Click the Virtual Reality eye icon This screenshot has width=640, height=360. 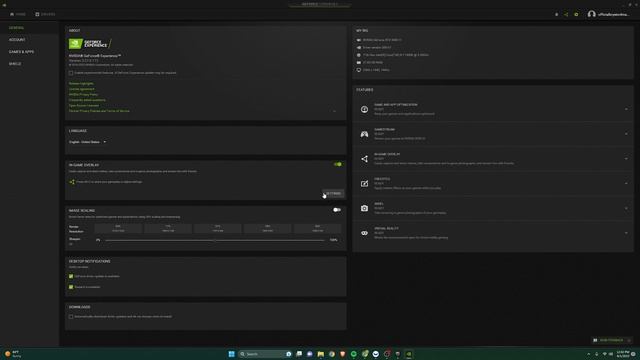coord(364,233)
